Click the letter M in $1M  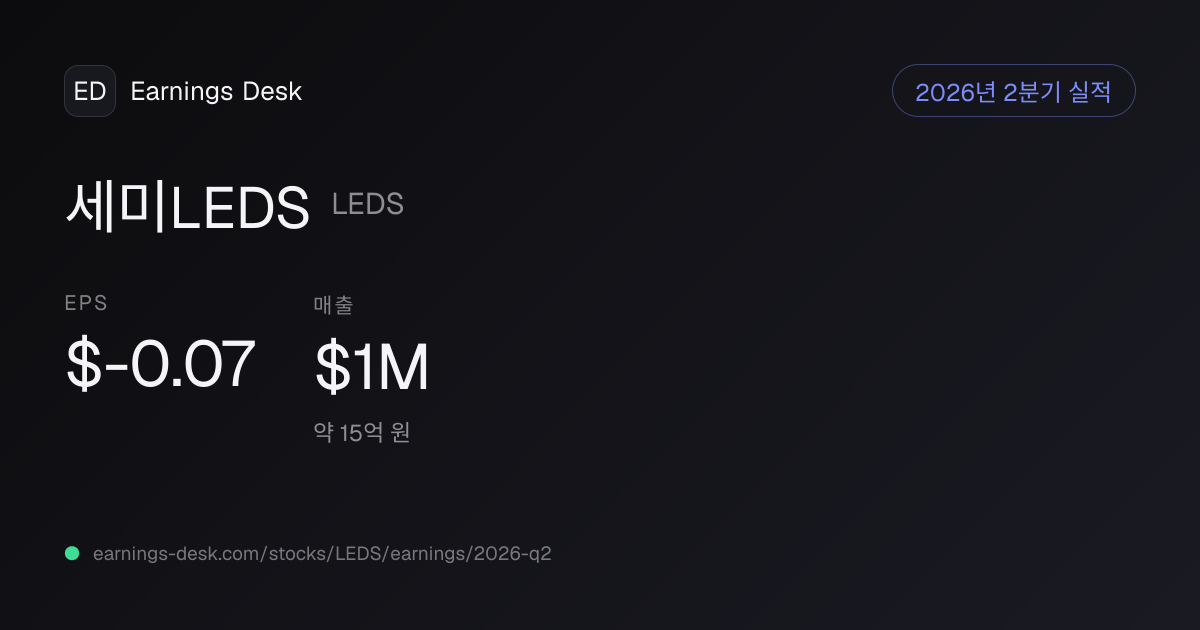(405, 366)
